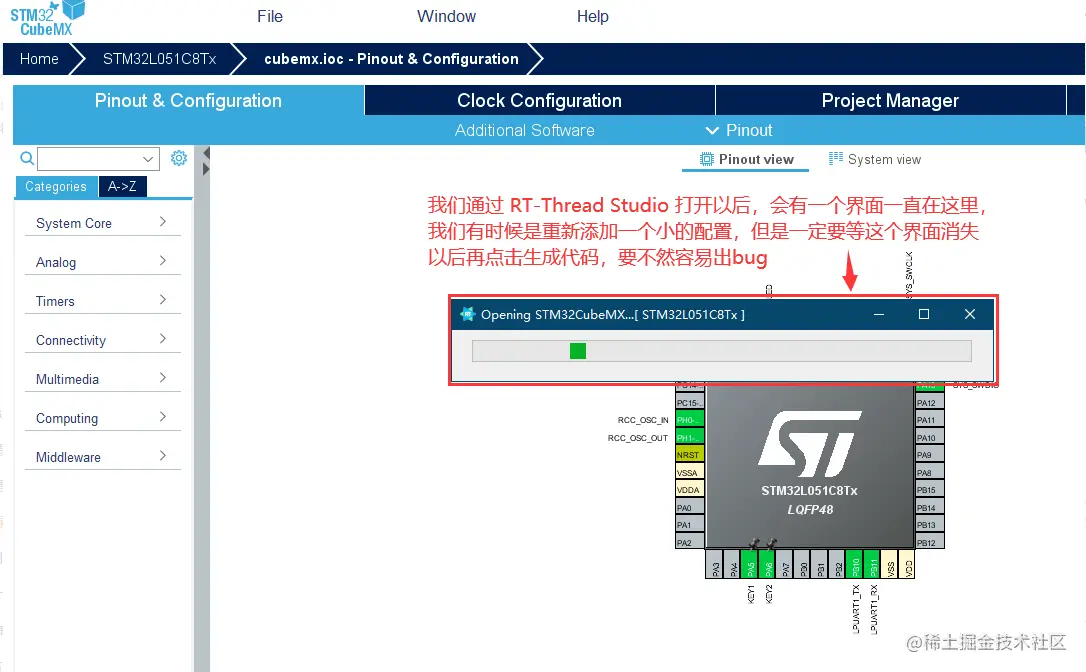
Task: Select pin PA2 on the chip
Action: [689, 542]
